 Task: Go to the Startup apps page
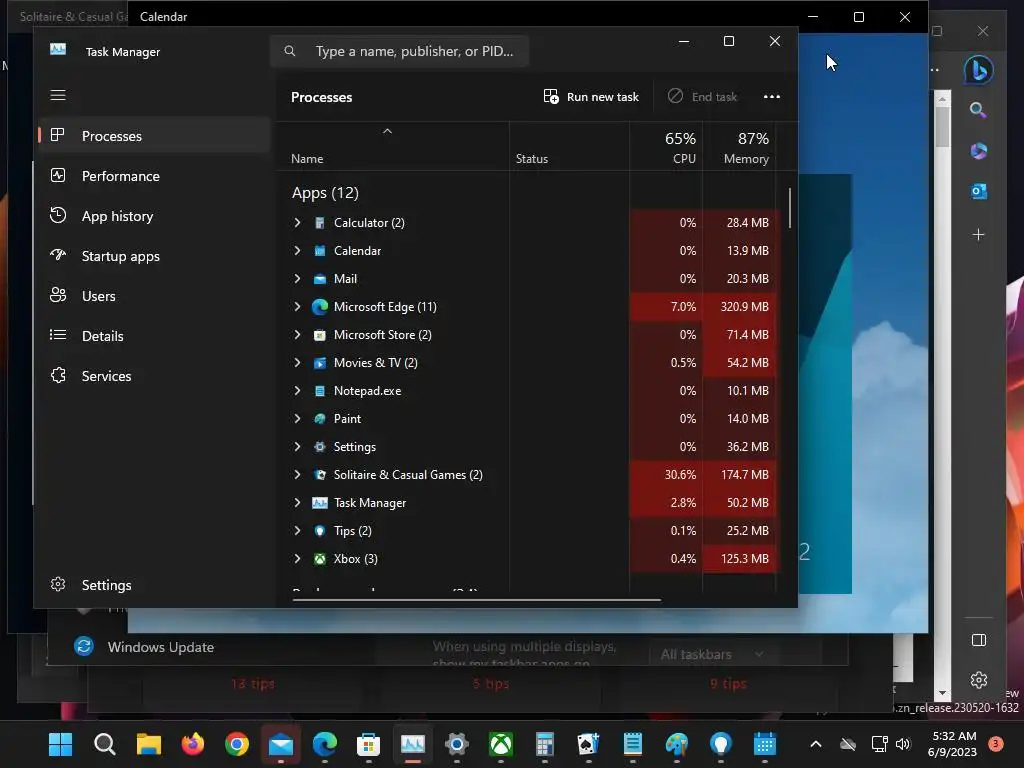tap(154, 256)
